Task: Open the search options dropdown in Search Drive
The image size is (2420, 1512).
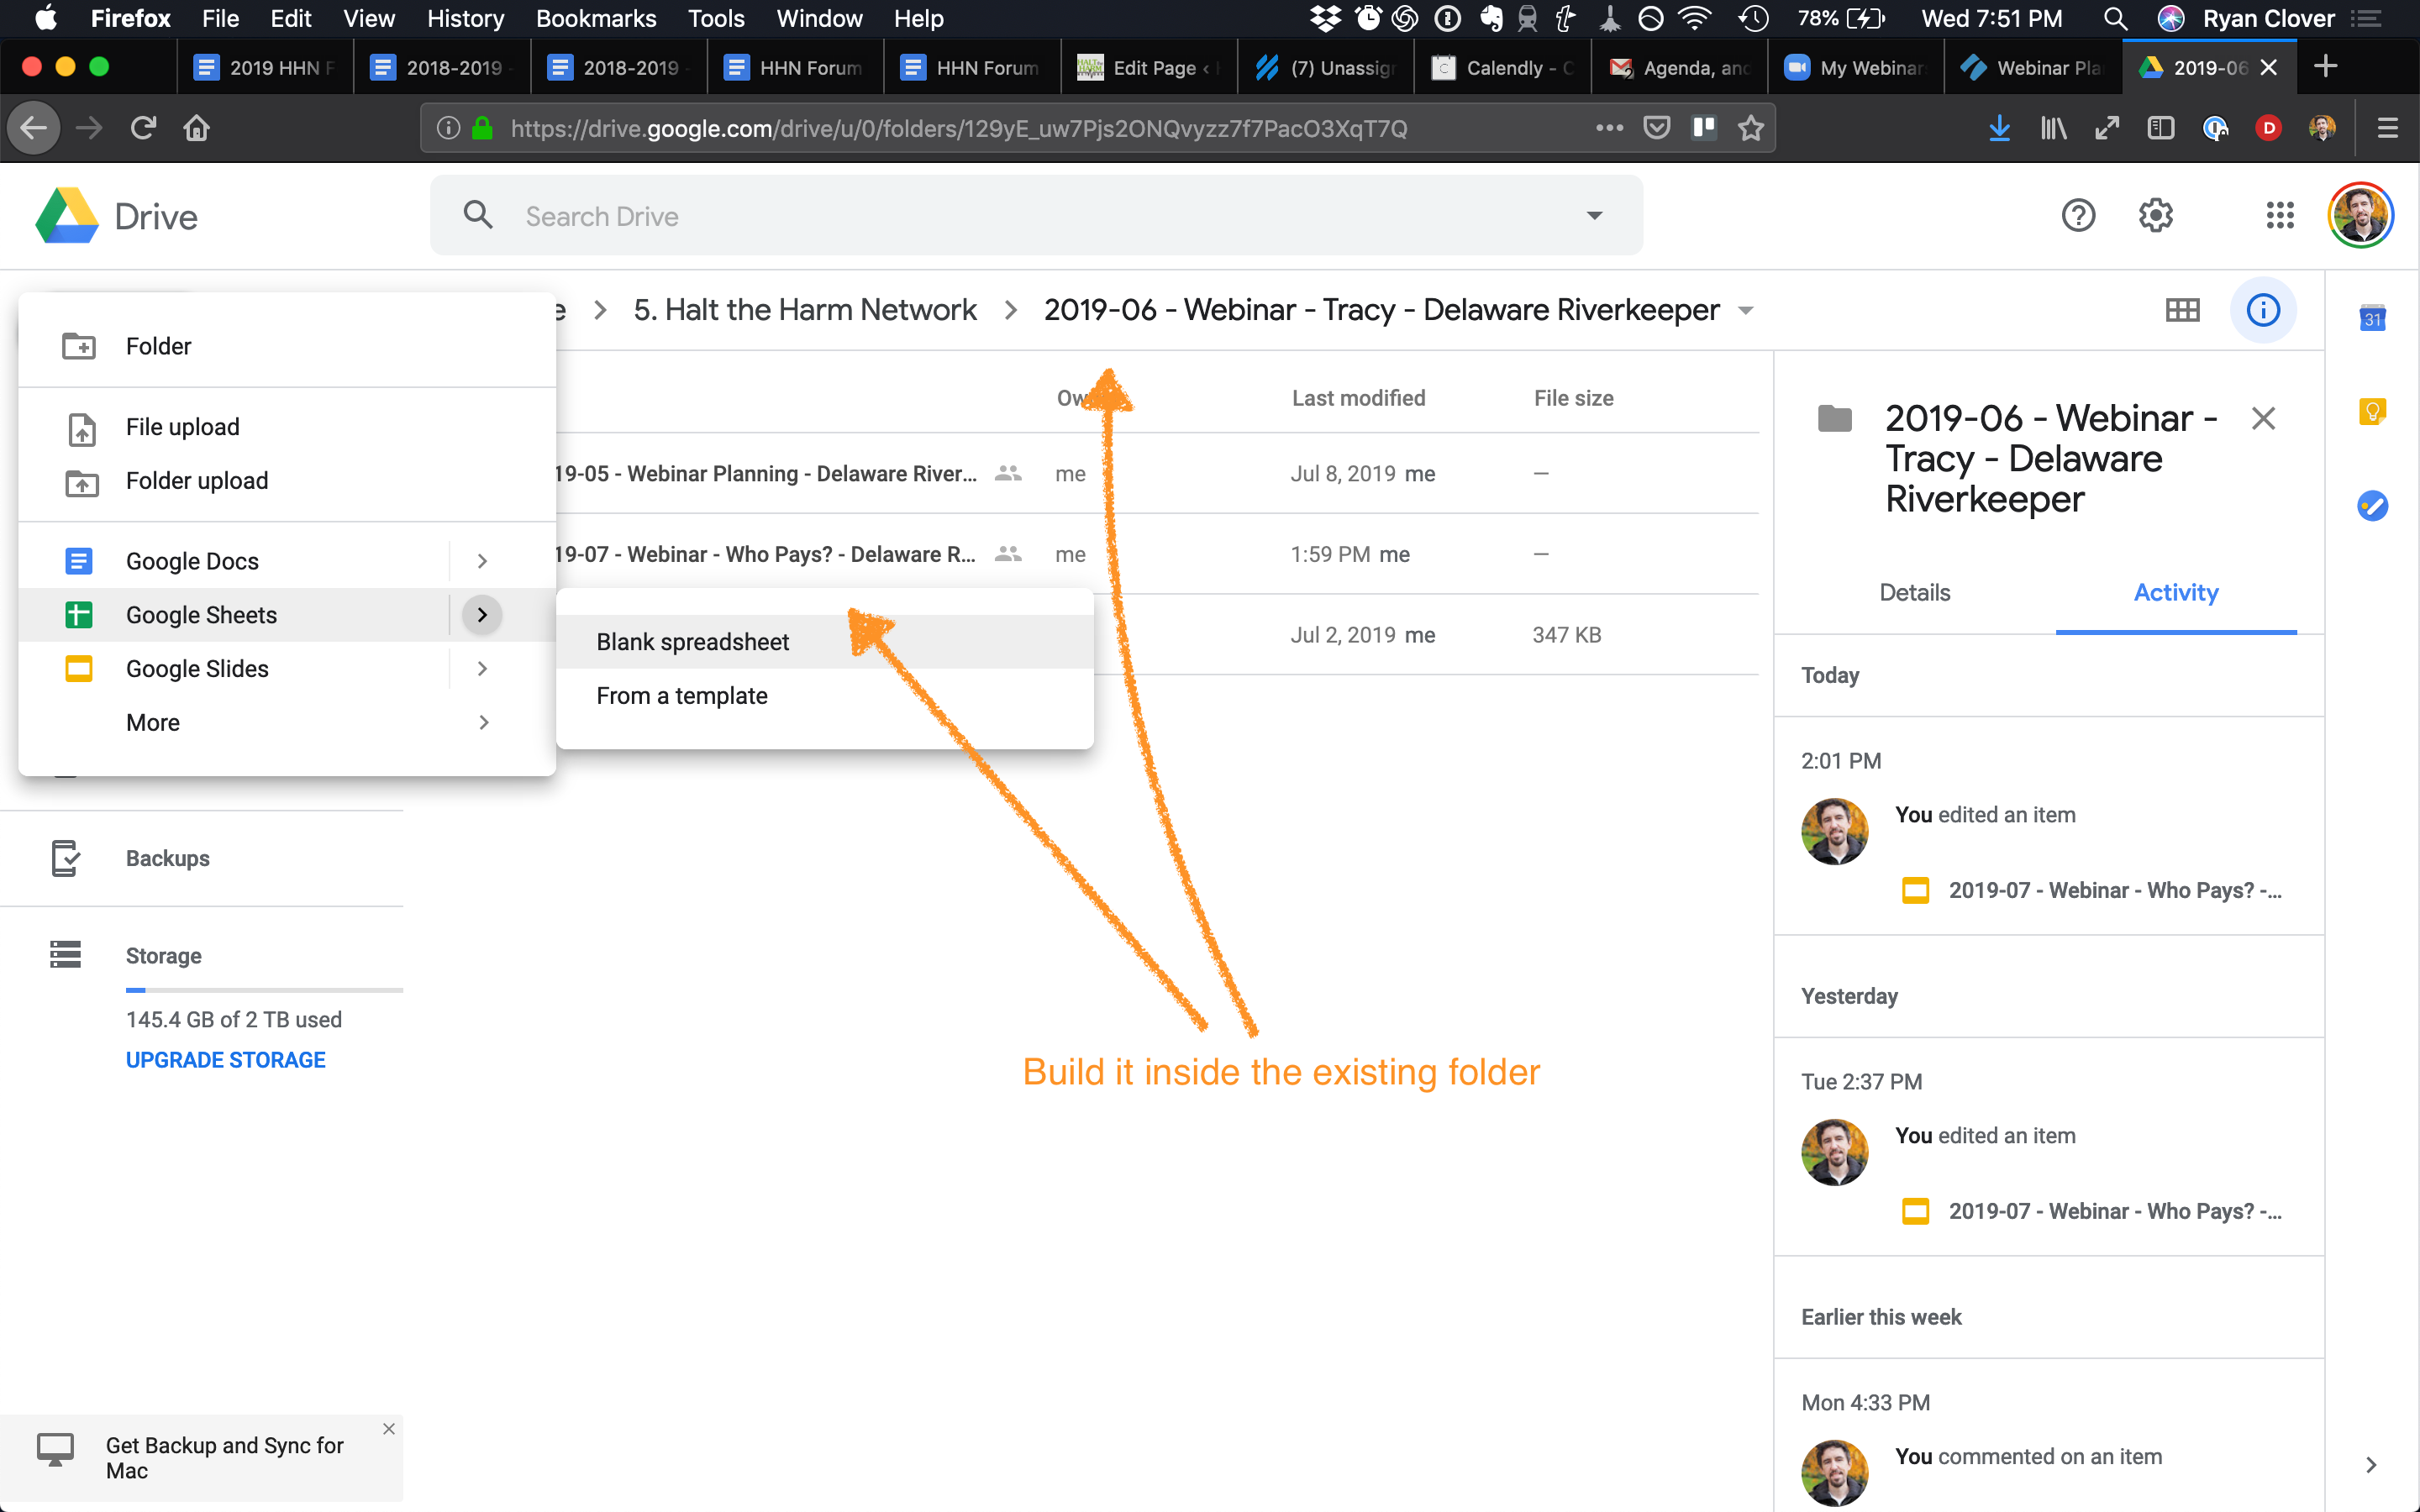Action: tap(1594, 215)
